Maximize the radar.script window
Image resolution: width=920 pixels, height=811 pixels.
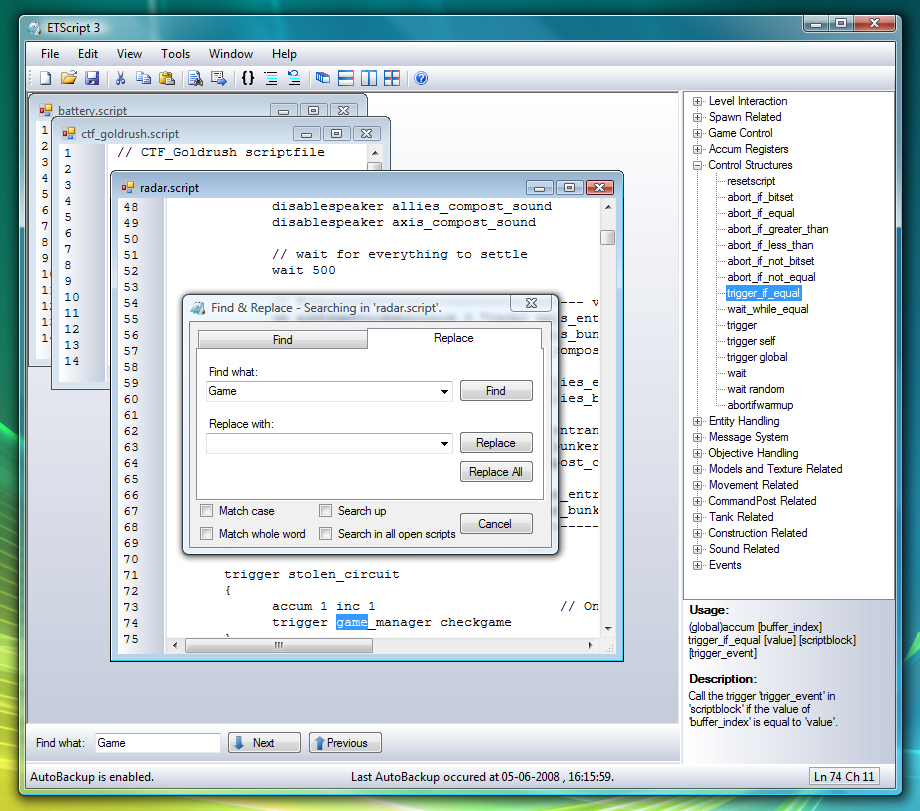(x=569, y=187)
